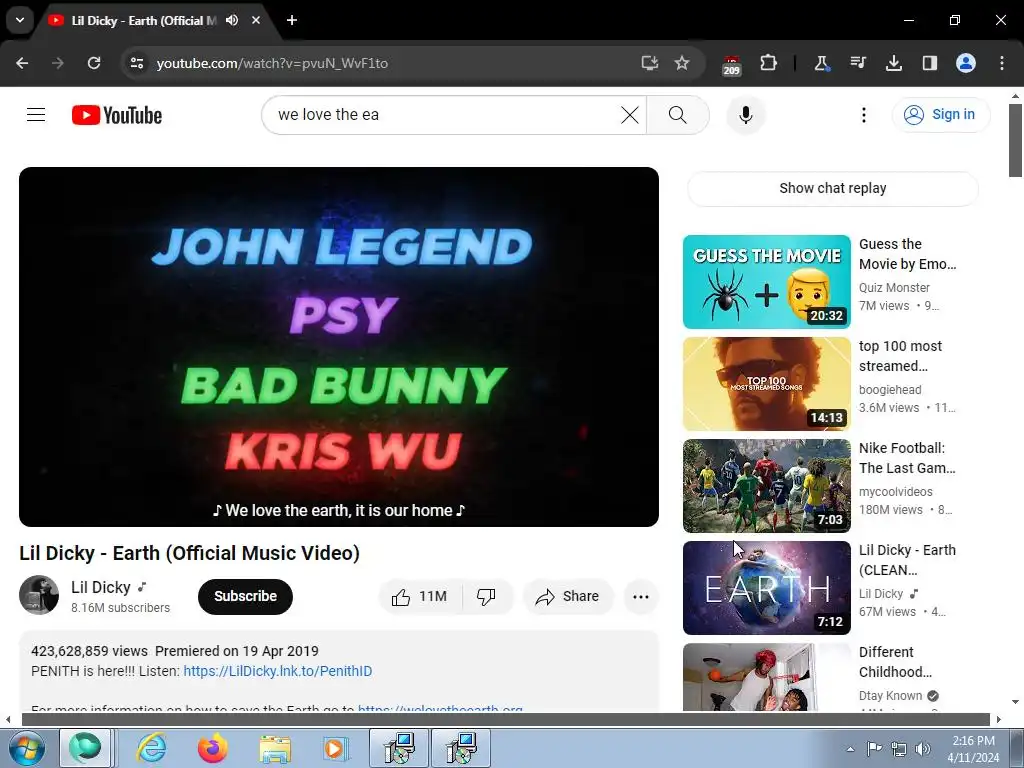The image size is (1024, 768).
Task: Open Windows Explorer folder in taskbar
Action: [x=275, y=748]
